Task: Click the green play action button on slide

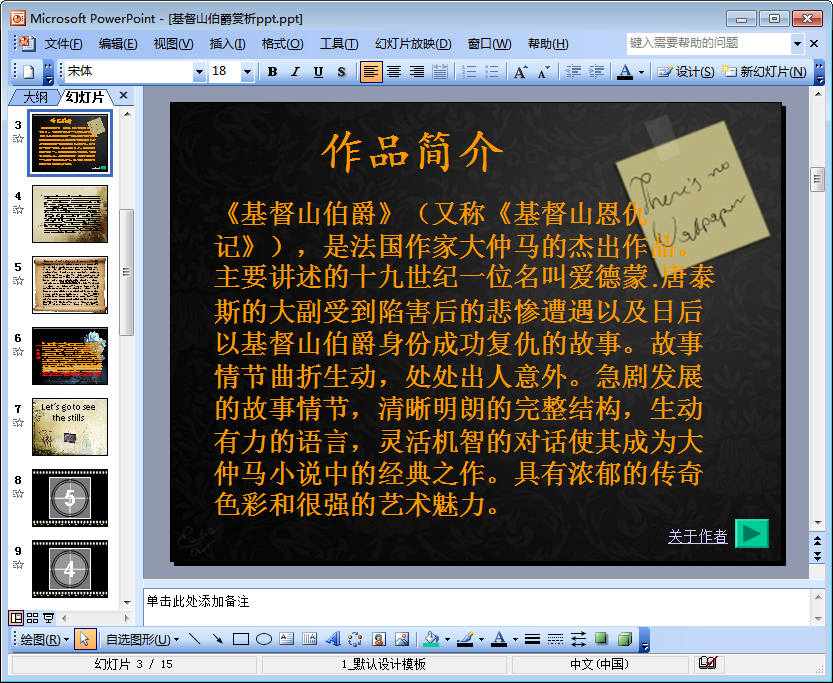Action: coord(752,533)
